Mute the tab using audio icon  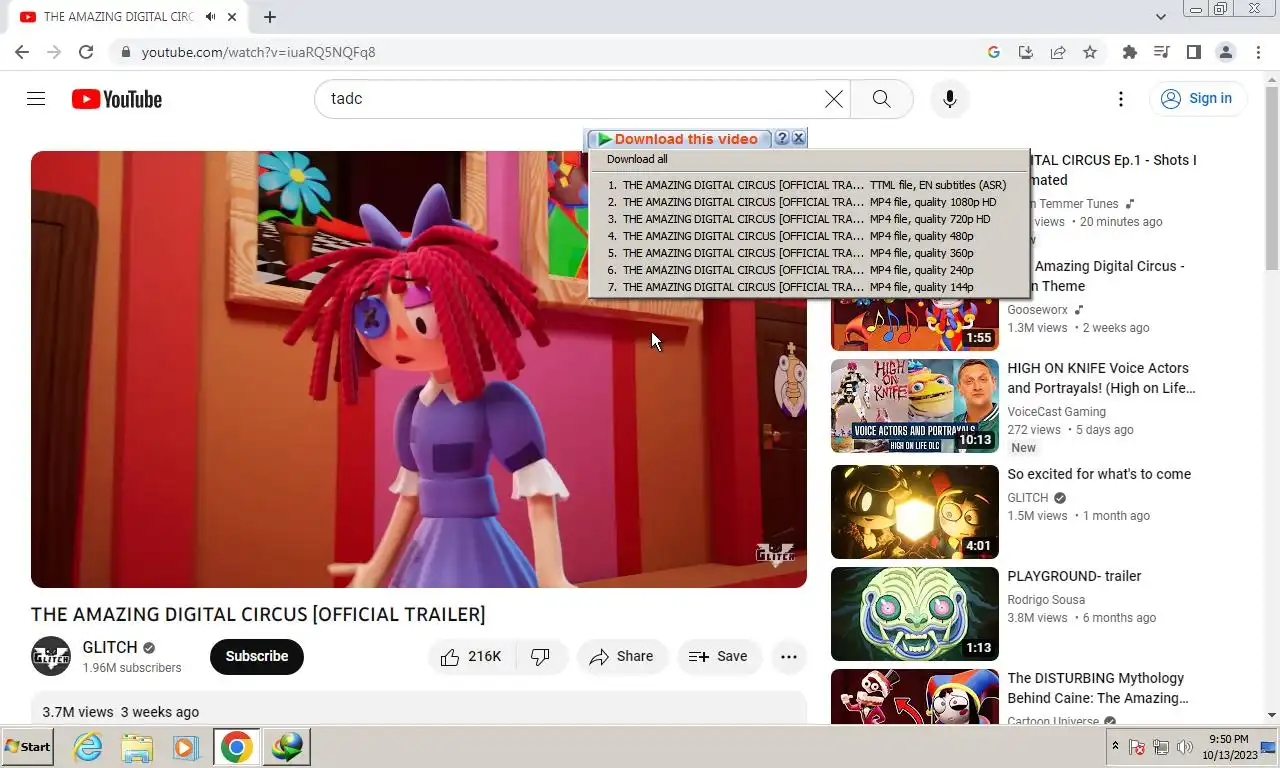210,17
